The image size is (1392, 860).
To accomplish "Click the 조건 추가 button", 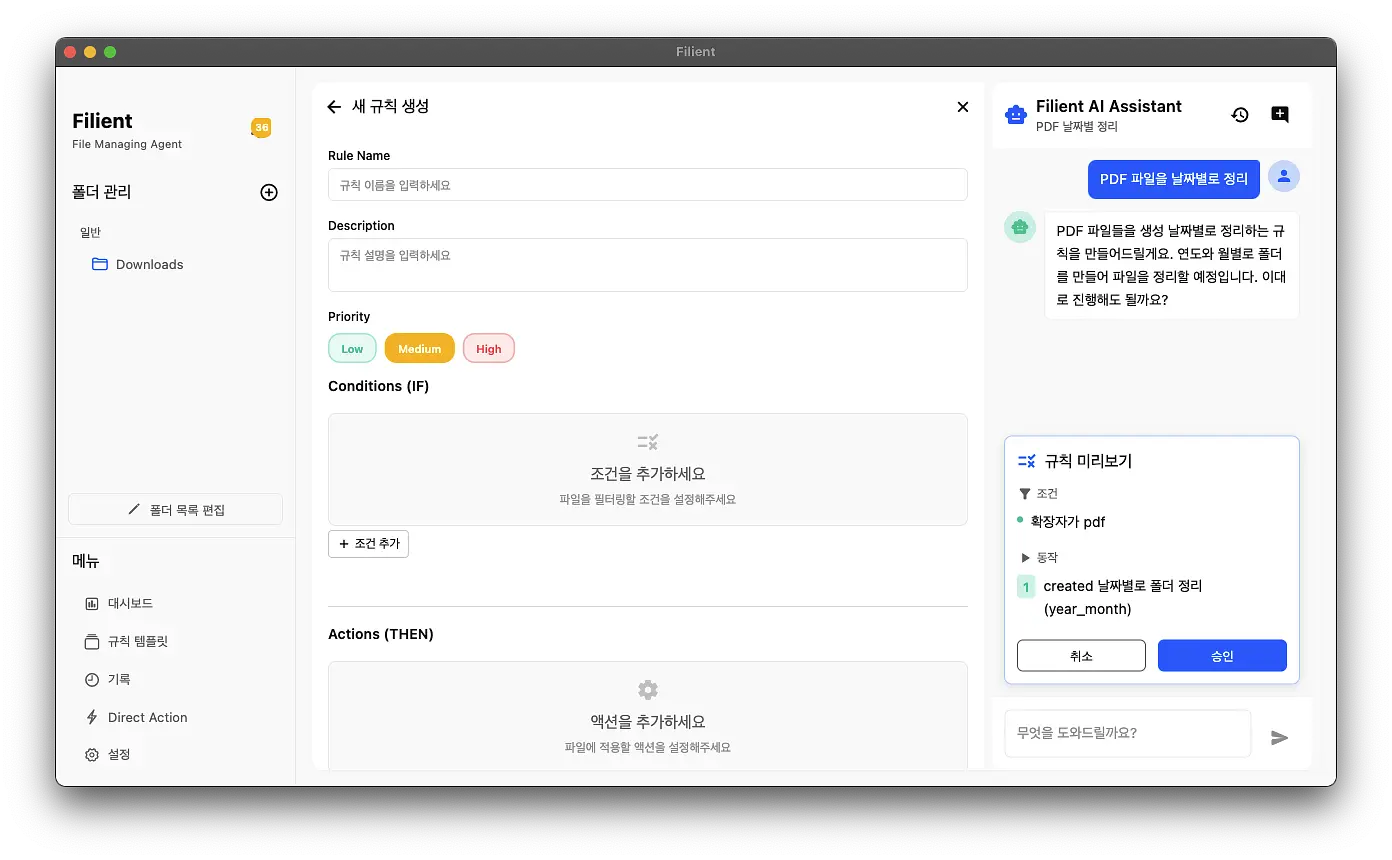I will [x=368, y=543].
